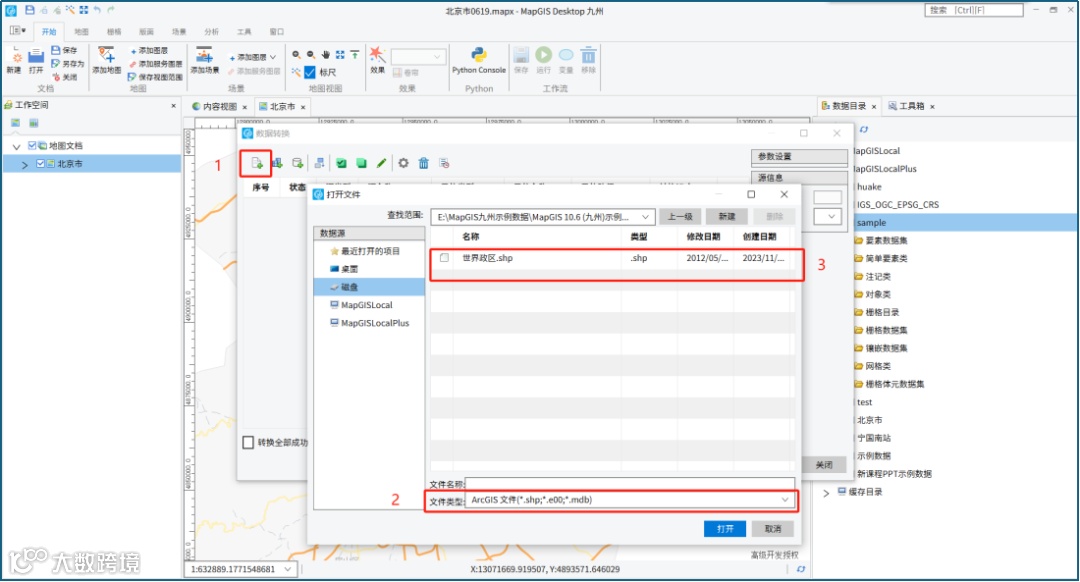Viewport: 1080px width, 582px height.
Task: Open the 查找范围 path dropdown
Action: coord(645,217)
